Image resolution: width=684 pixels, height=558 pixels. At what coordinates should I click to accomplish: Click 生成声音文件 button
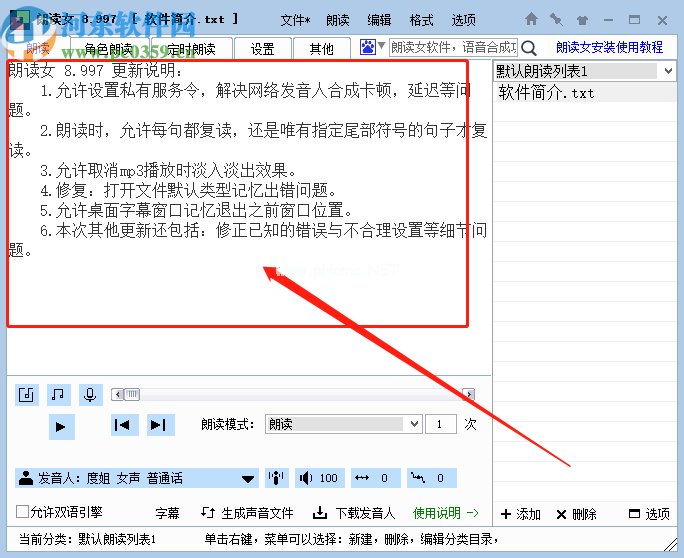(248, 513)
